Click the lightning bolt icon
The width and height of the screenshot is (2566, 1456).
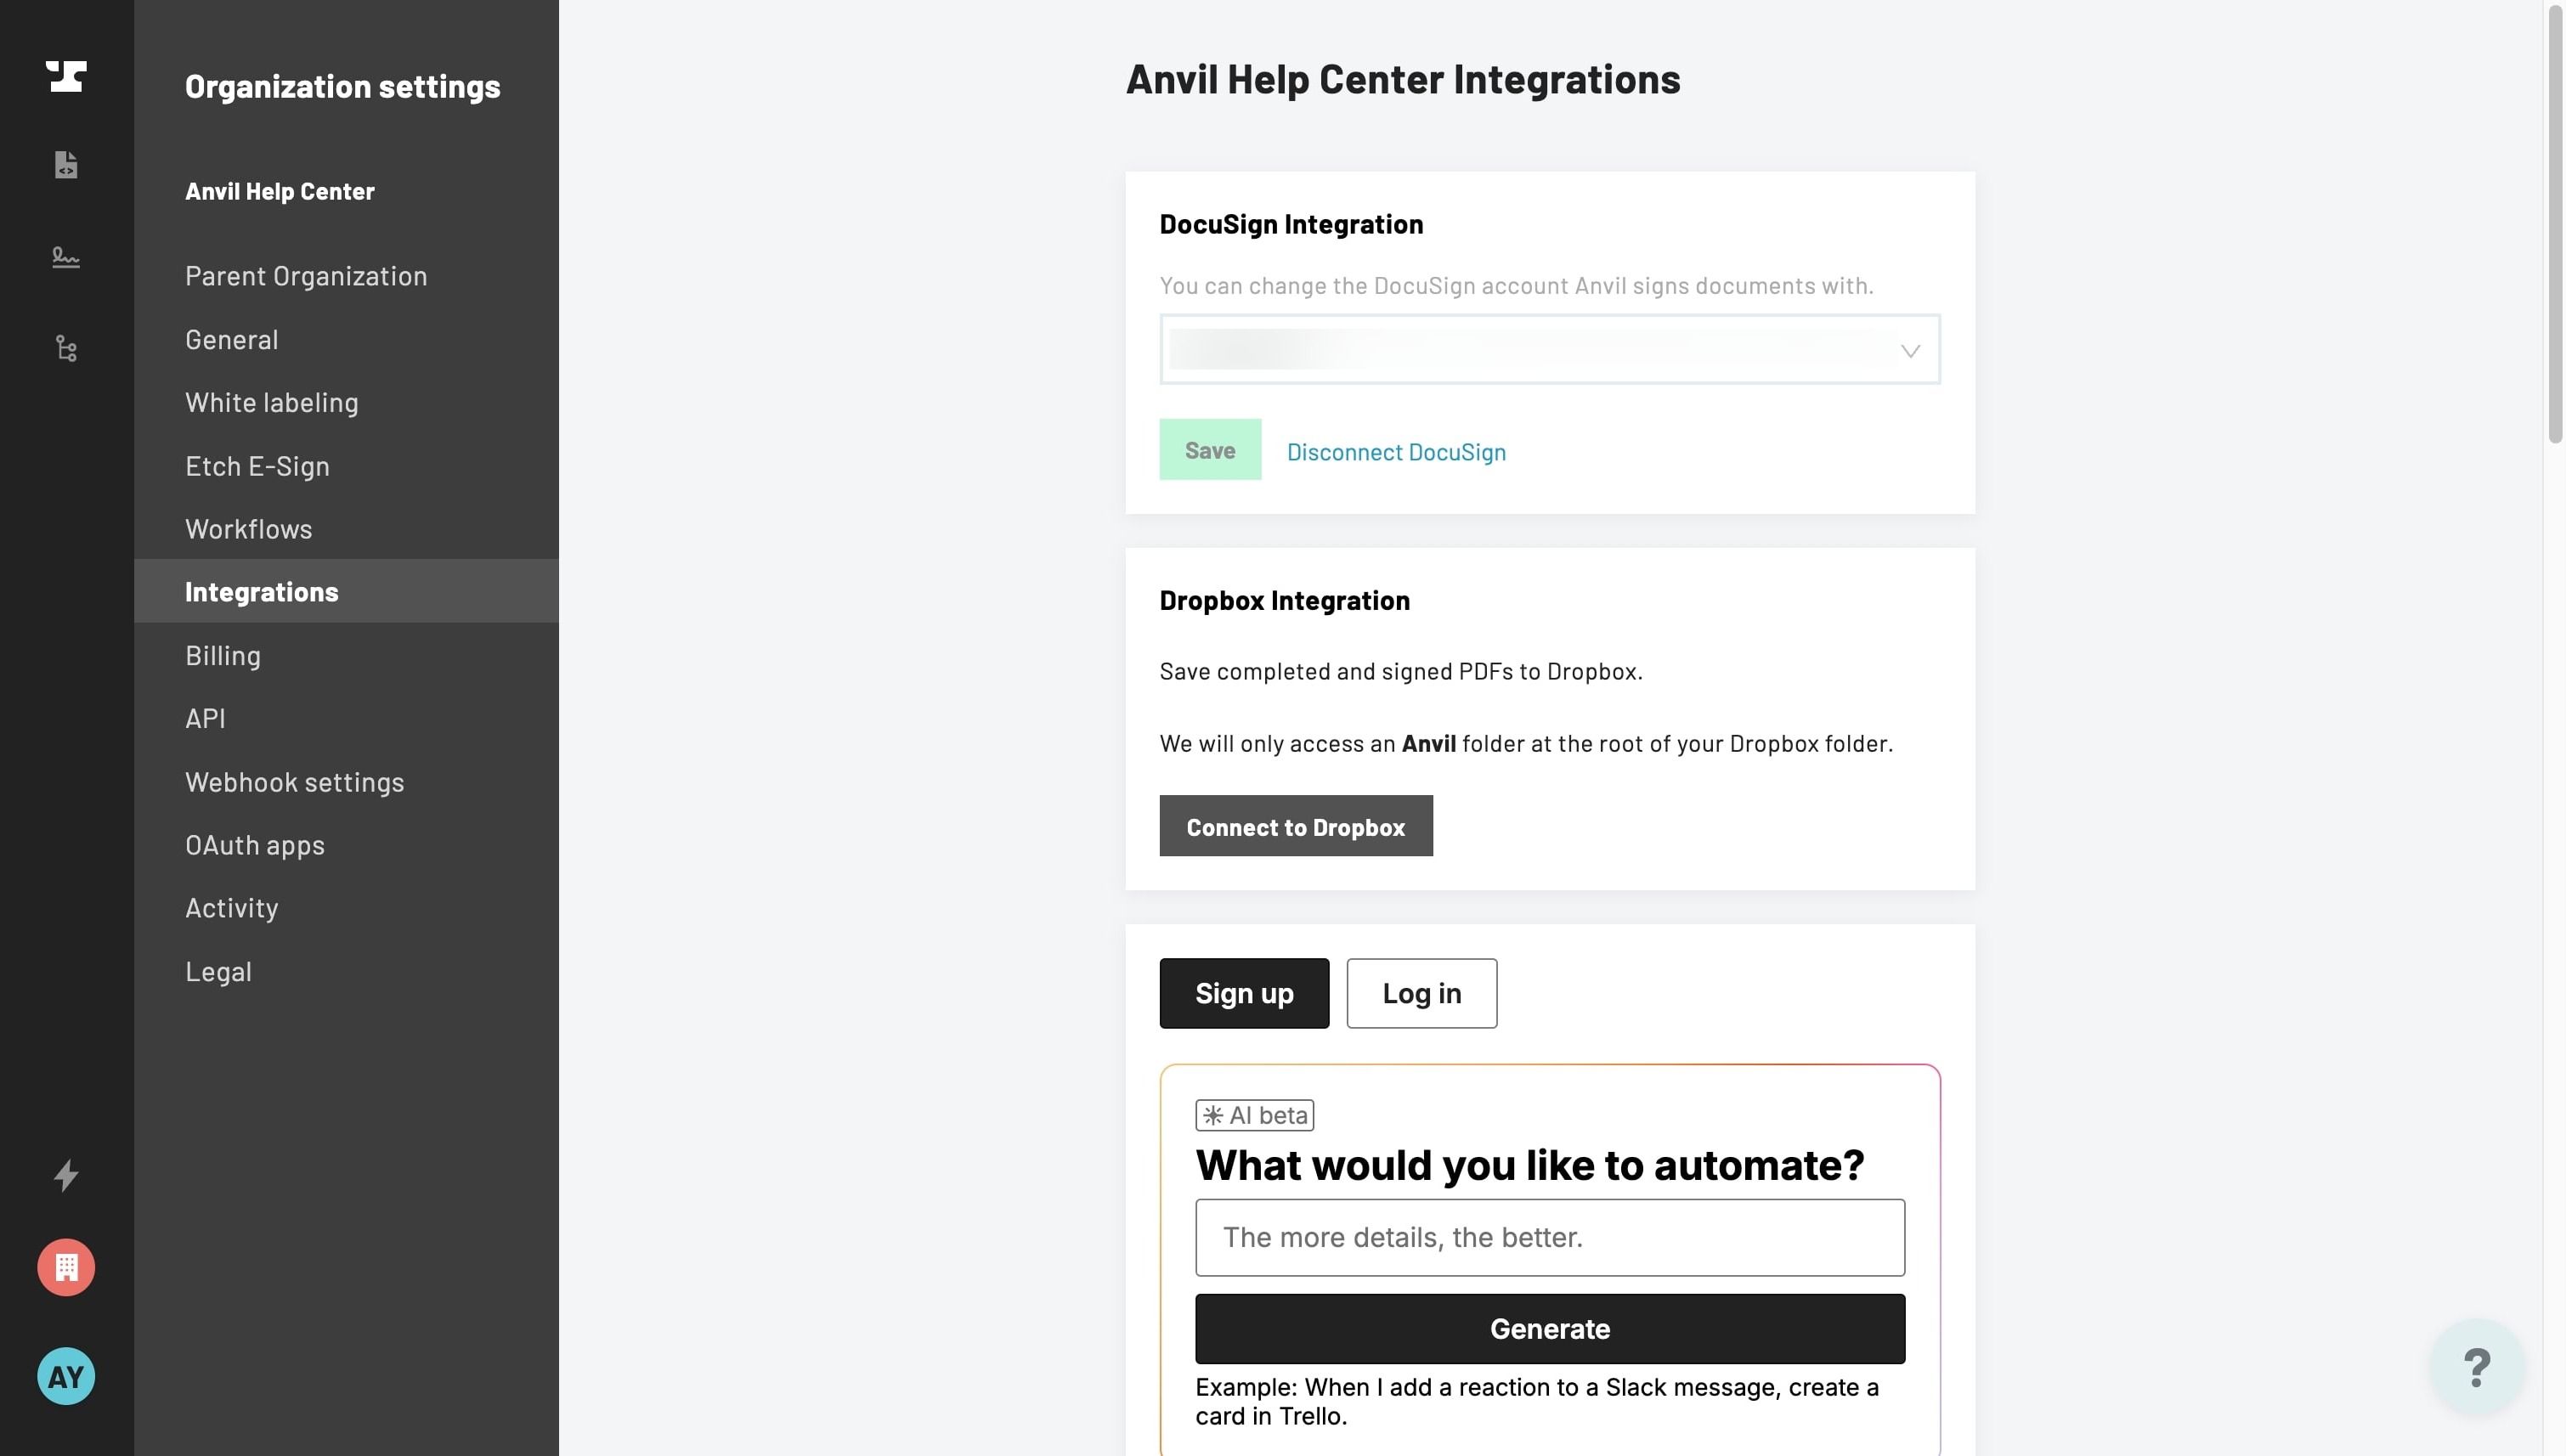66,1175
